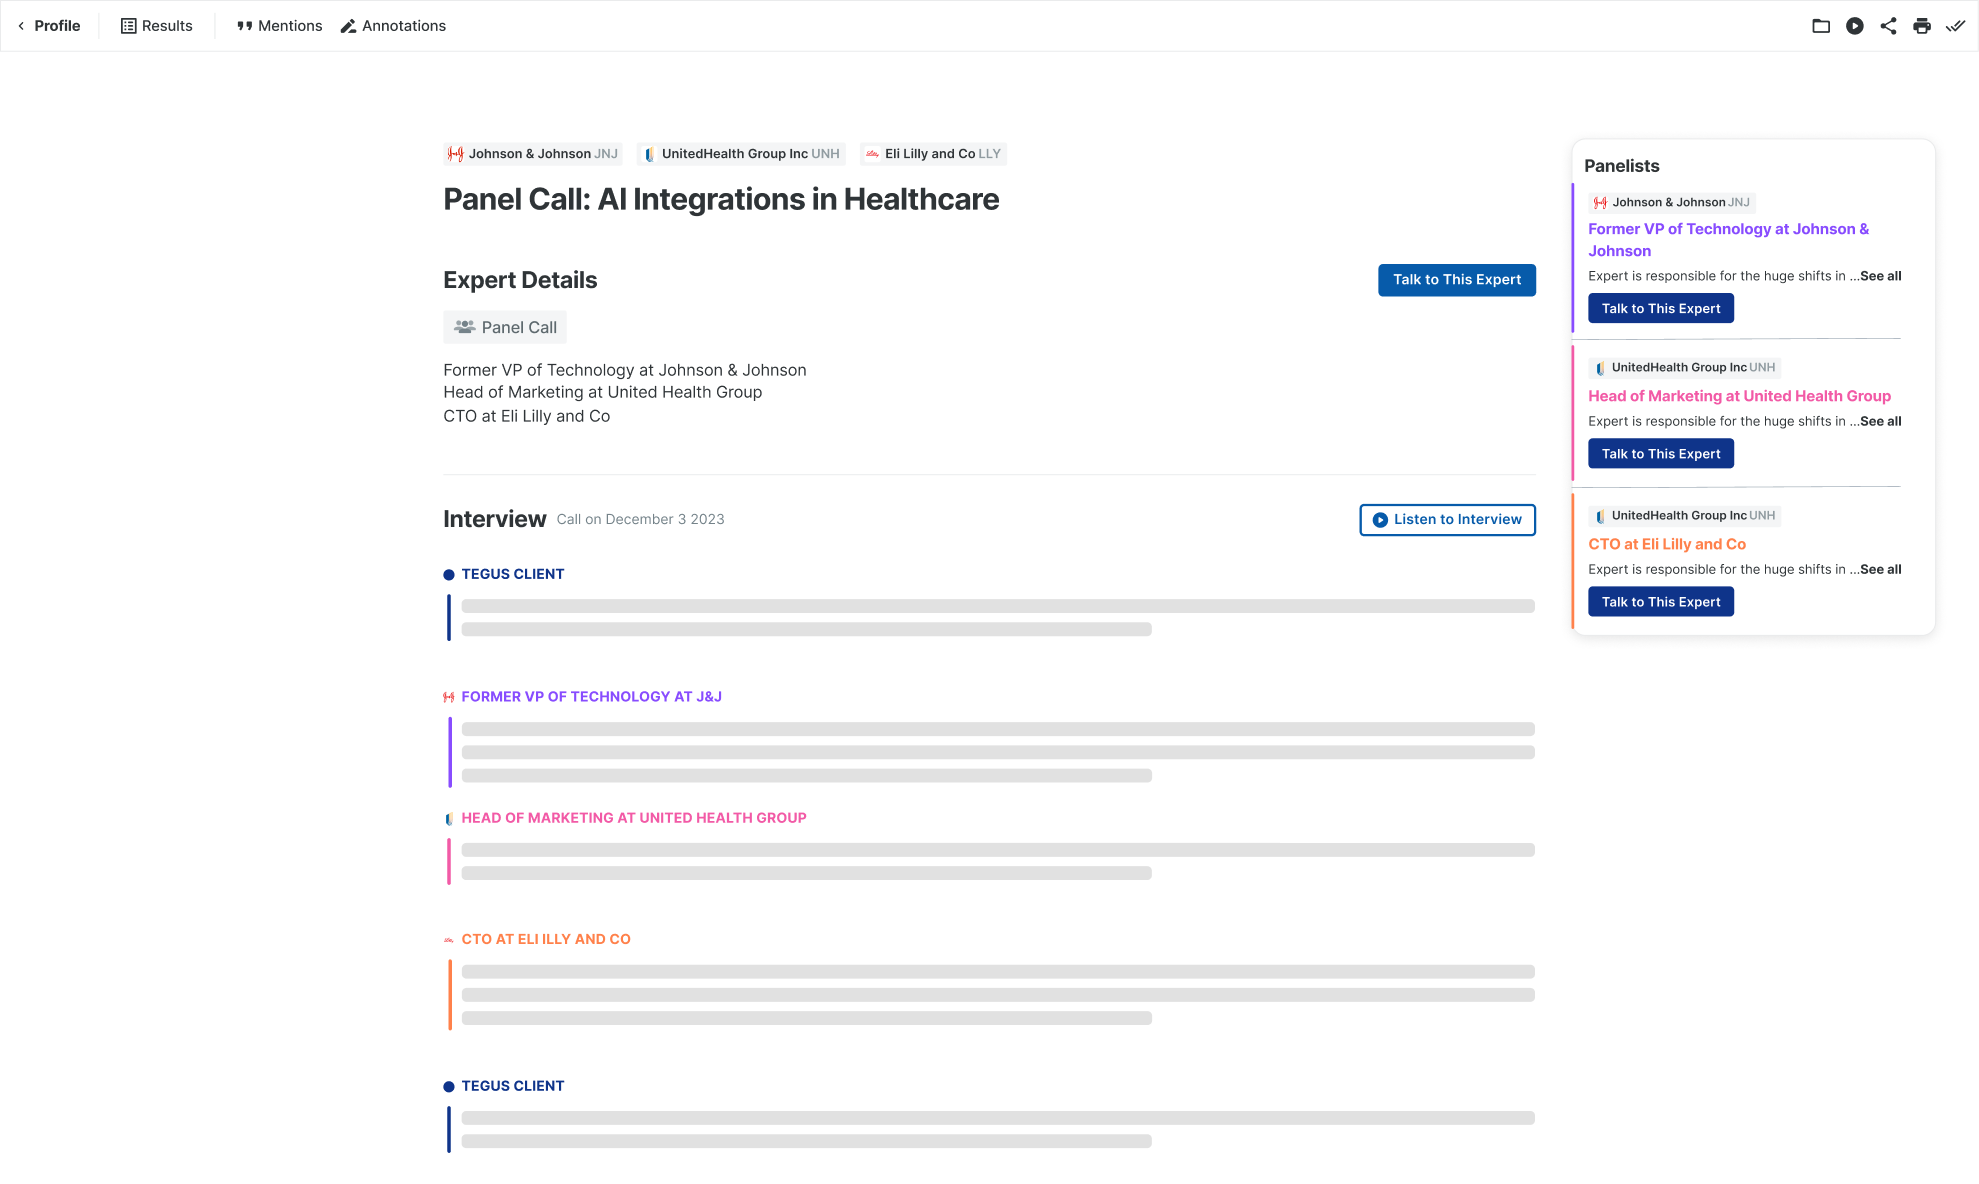This screenshot has height=1184, width=1979.
Task: Talk to the CTO at Eli Lilly expert
Action: (1660, 602)
